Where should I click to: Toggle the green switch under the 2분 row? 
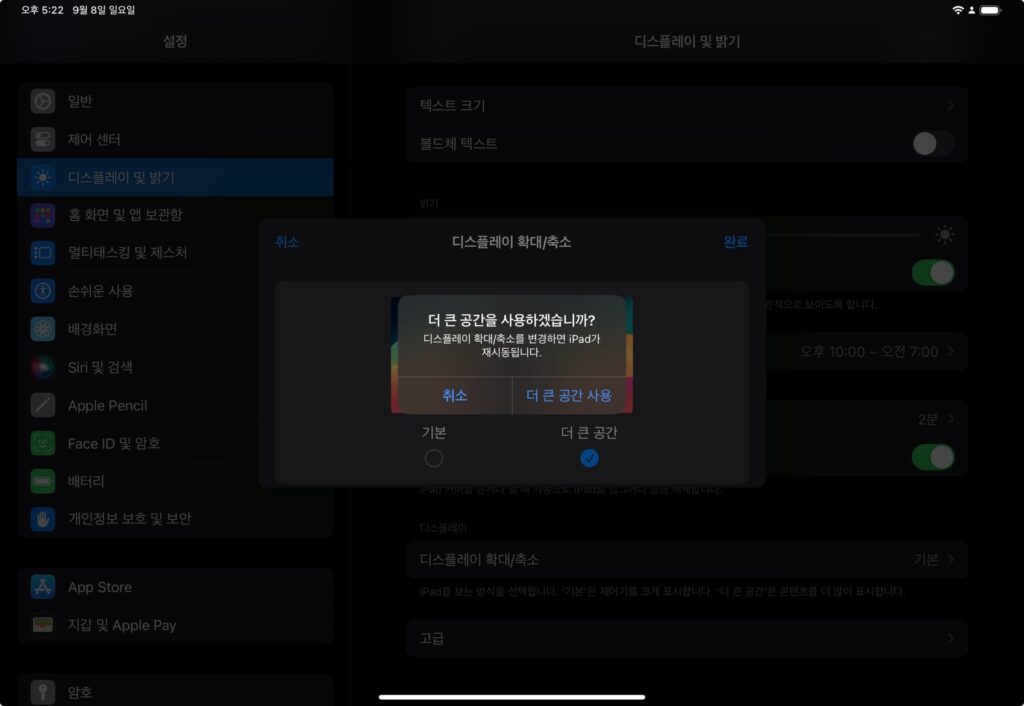pos(933,457)
